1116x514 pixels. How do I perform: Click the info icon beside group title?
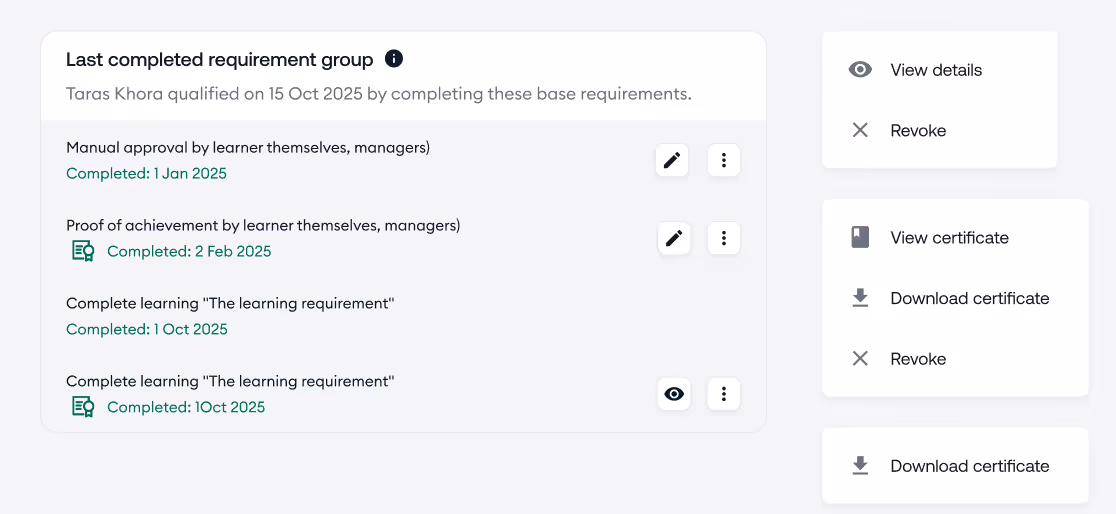[394, 59]
